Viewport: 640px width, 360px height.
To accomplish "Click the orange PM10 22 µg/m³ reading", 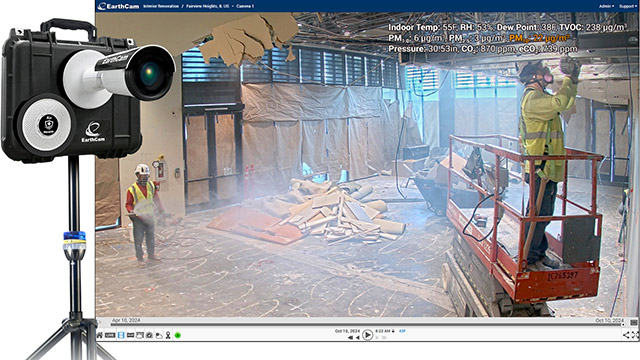I will [x=540, y=38].
